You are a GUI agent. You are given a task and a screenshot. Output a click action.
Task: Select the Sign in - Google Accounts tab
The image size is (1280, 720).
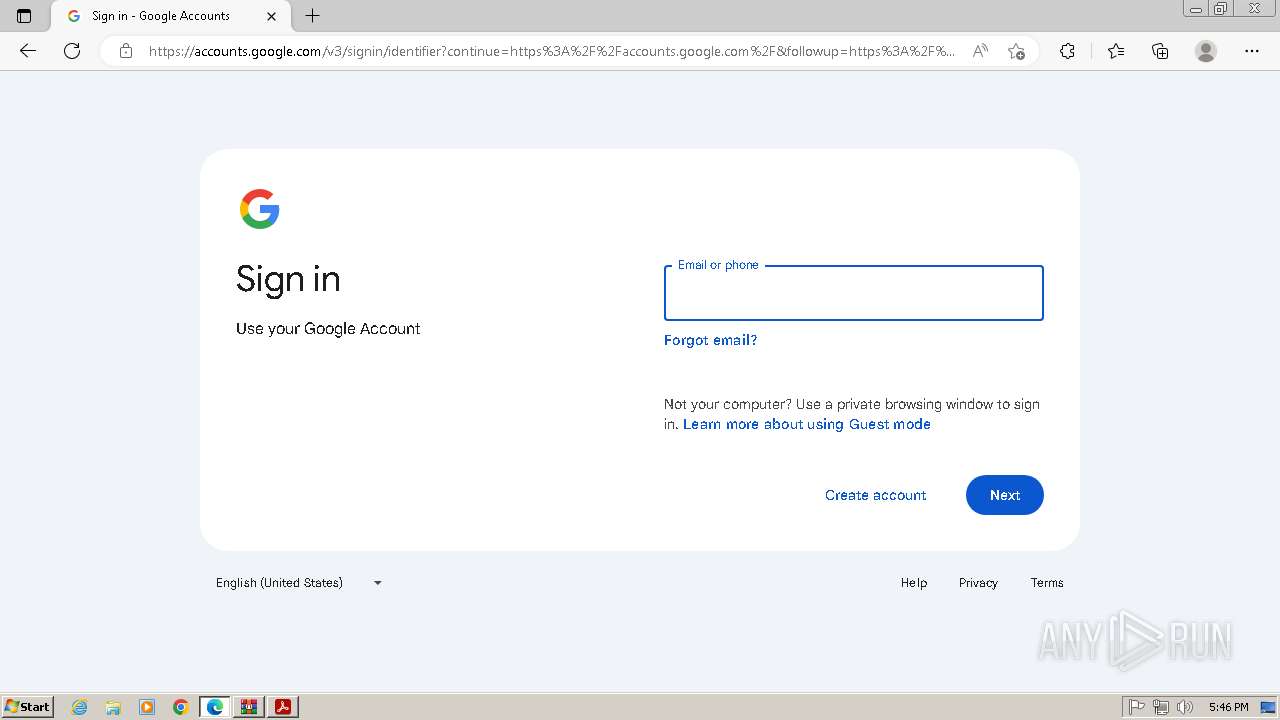pyautogui.click(x=169, y=16)
